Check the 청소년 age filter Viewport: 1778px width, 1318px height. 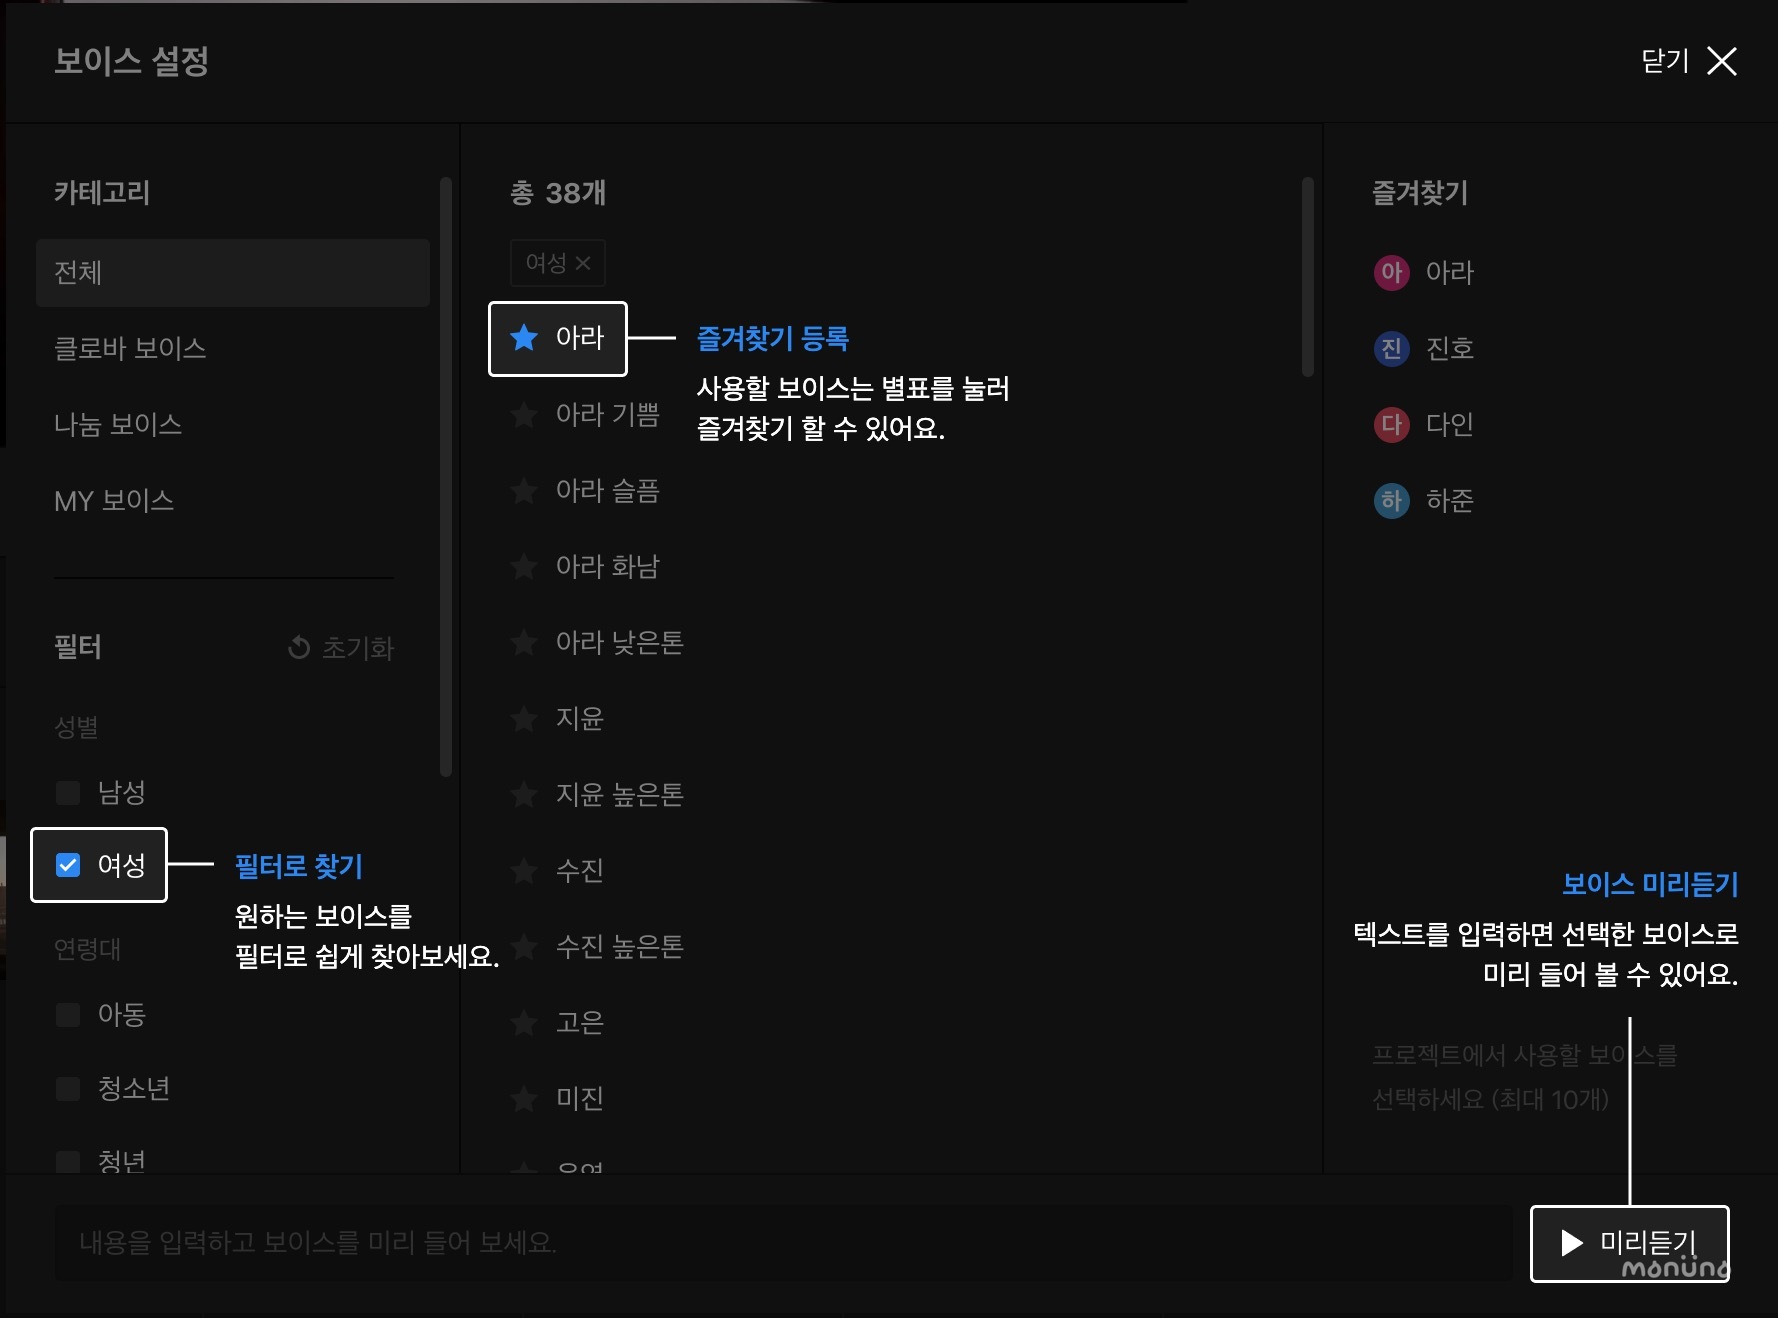tap(68, 1088)
